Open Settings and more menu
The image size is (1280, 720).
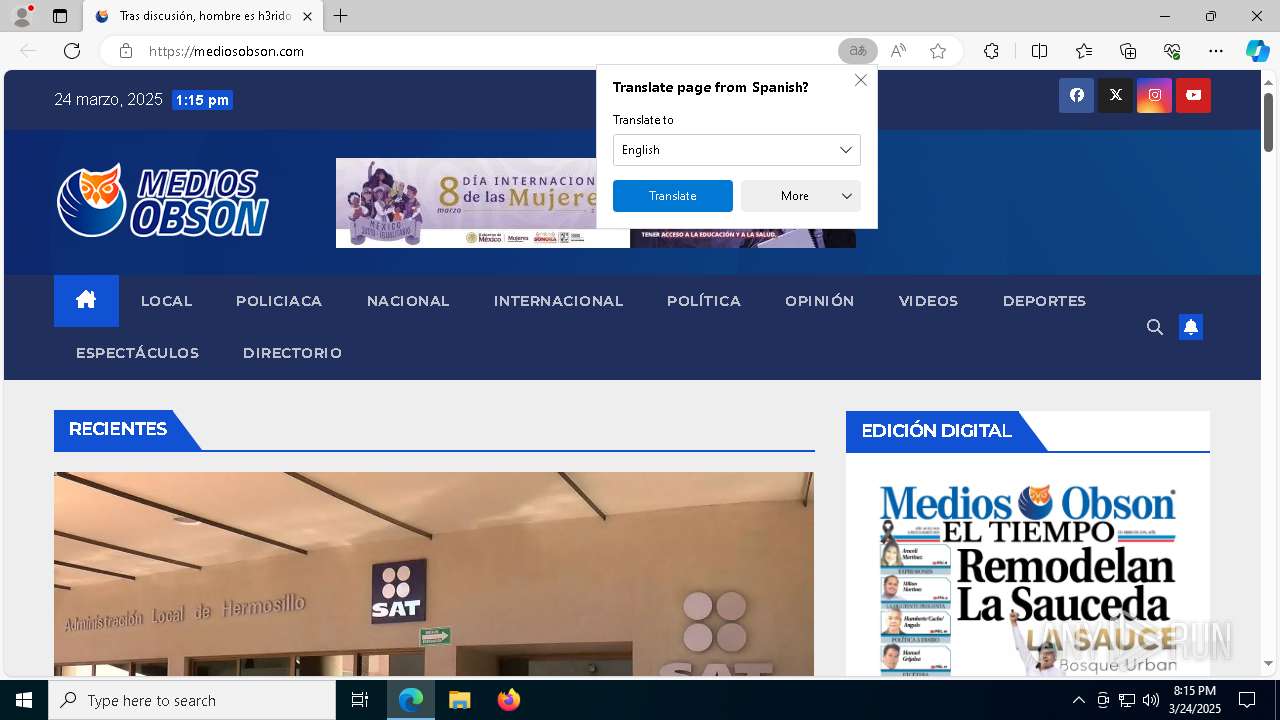[x=1216, y=51]
